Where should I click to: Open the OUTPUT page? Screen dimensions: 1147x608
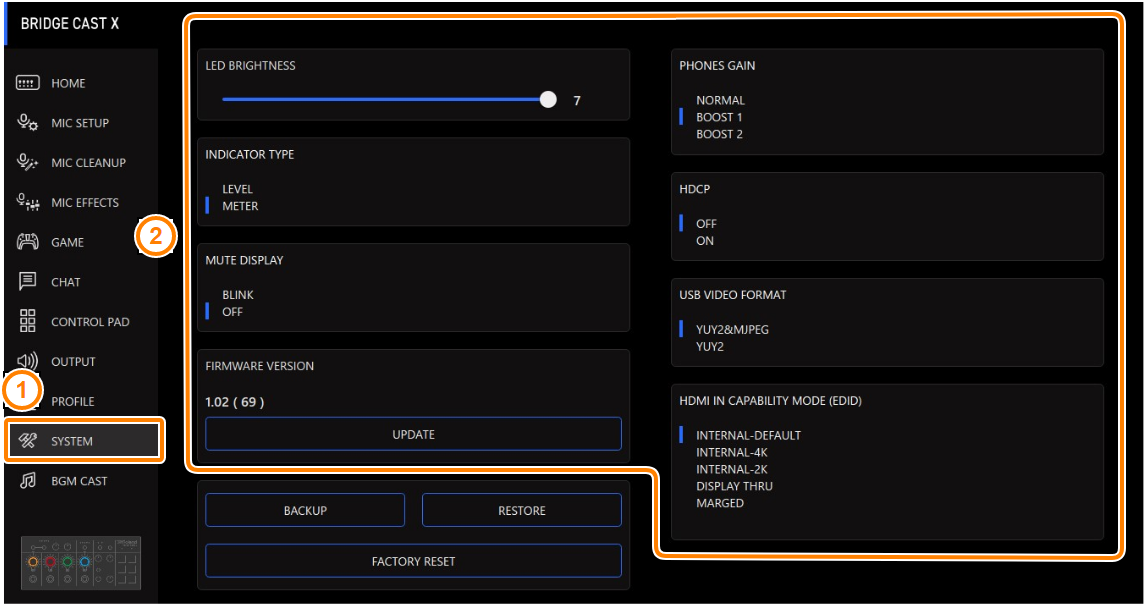(x=73, y=361)
